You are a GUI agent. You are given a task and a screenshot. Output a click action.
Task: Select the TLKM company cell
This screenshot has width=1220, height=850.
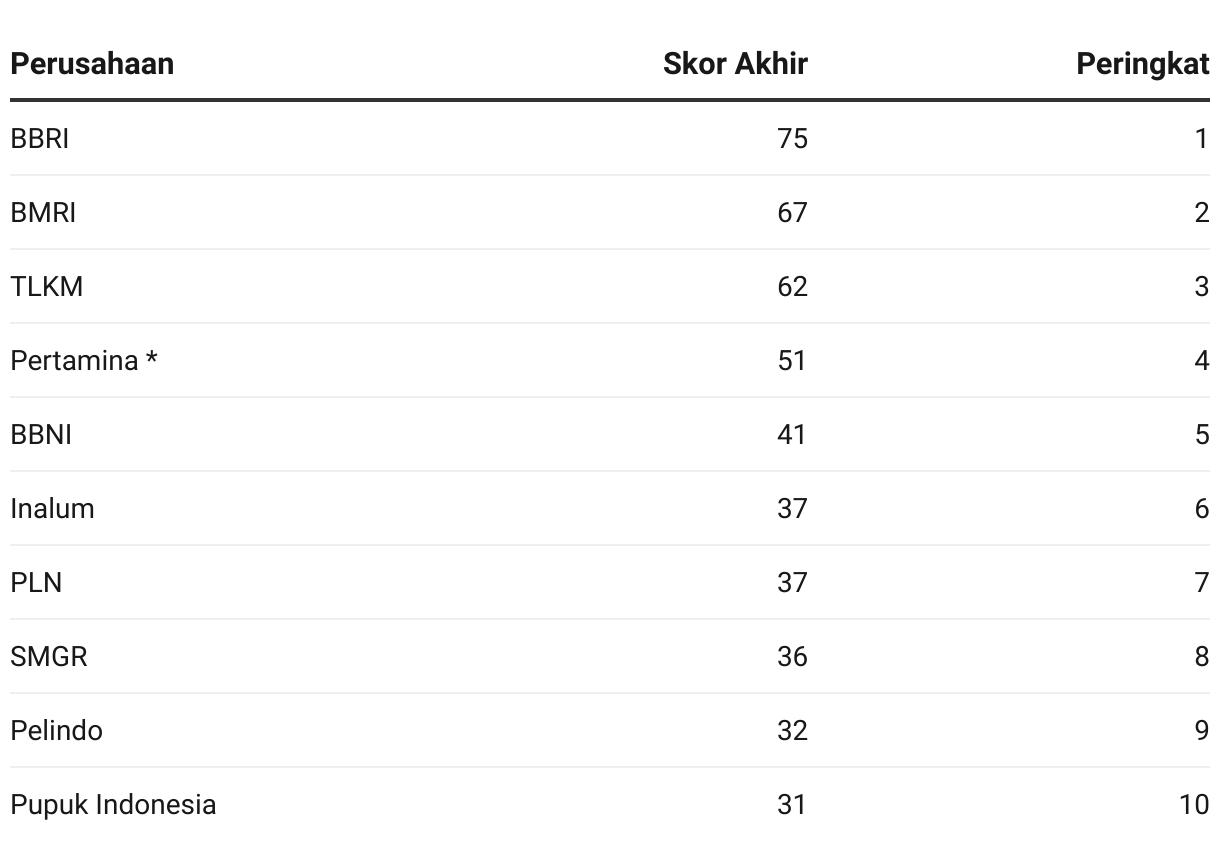pyautogui.click(x=47, y=286)
